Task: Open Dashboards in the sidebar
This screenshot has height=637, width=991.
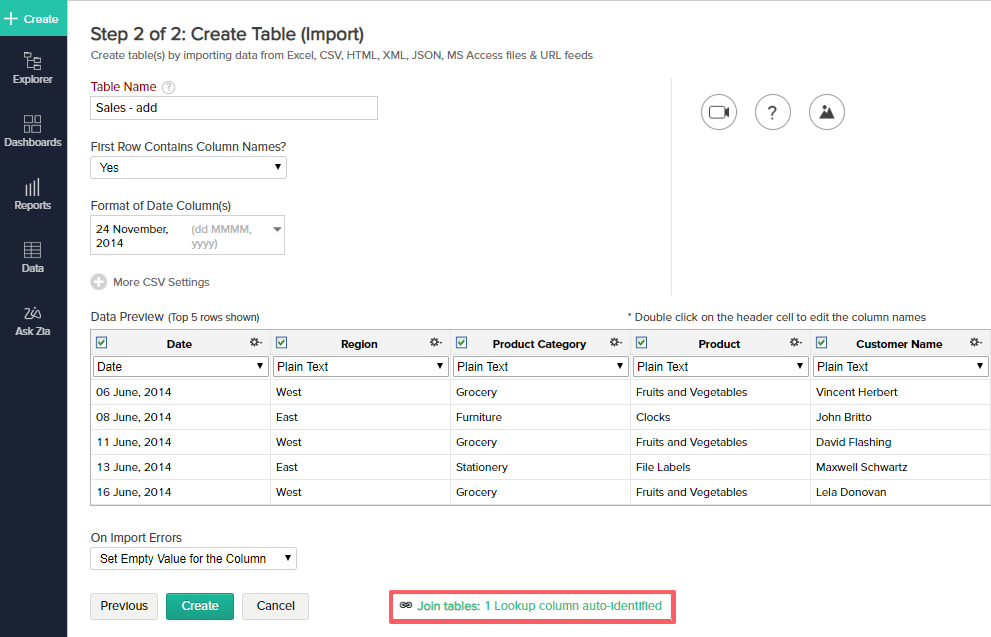Action: [x=33, y=131]
